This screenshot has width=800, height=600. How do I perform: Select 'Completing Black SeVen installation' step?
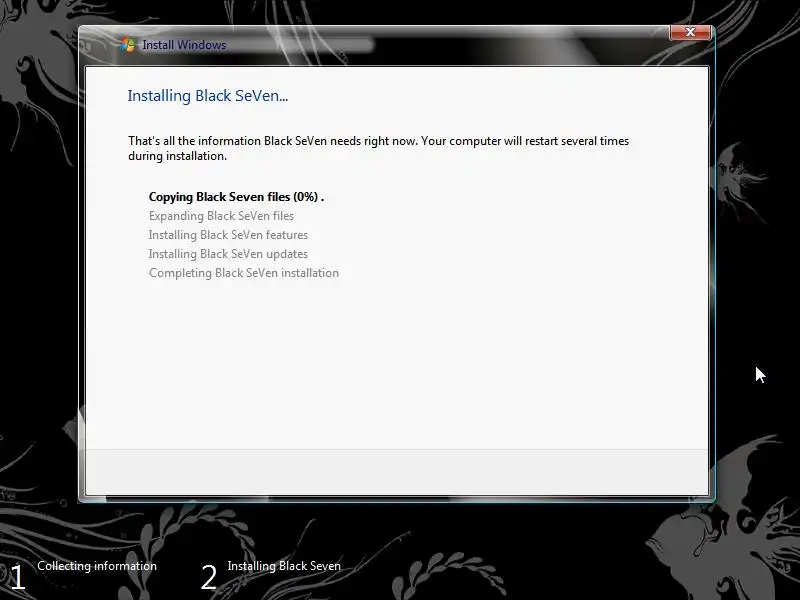[x=243, y=273]
